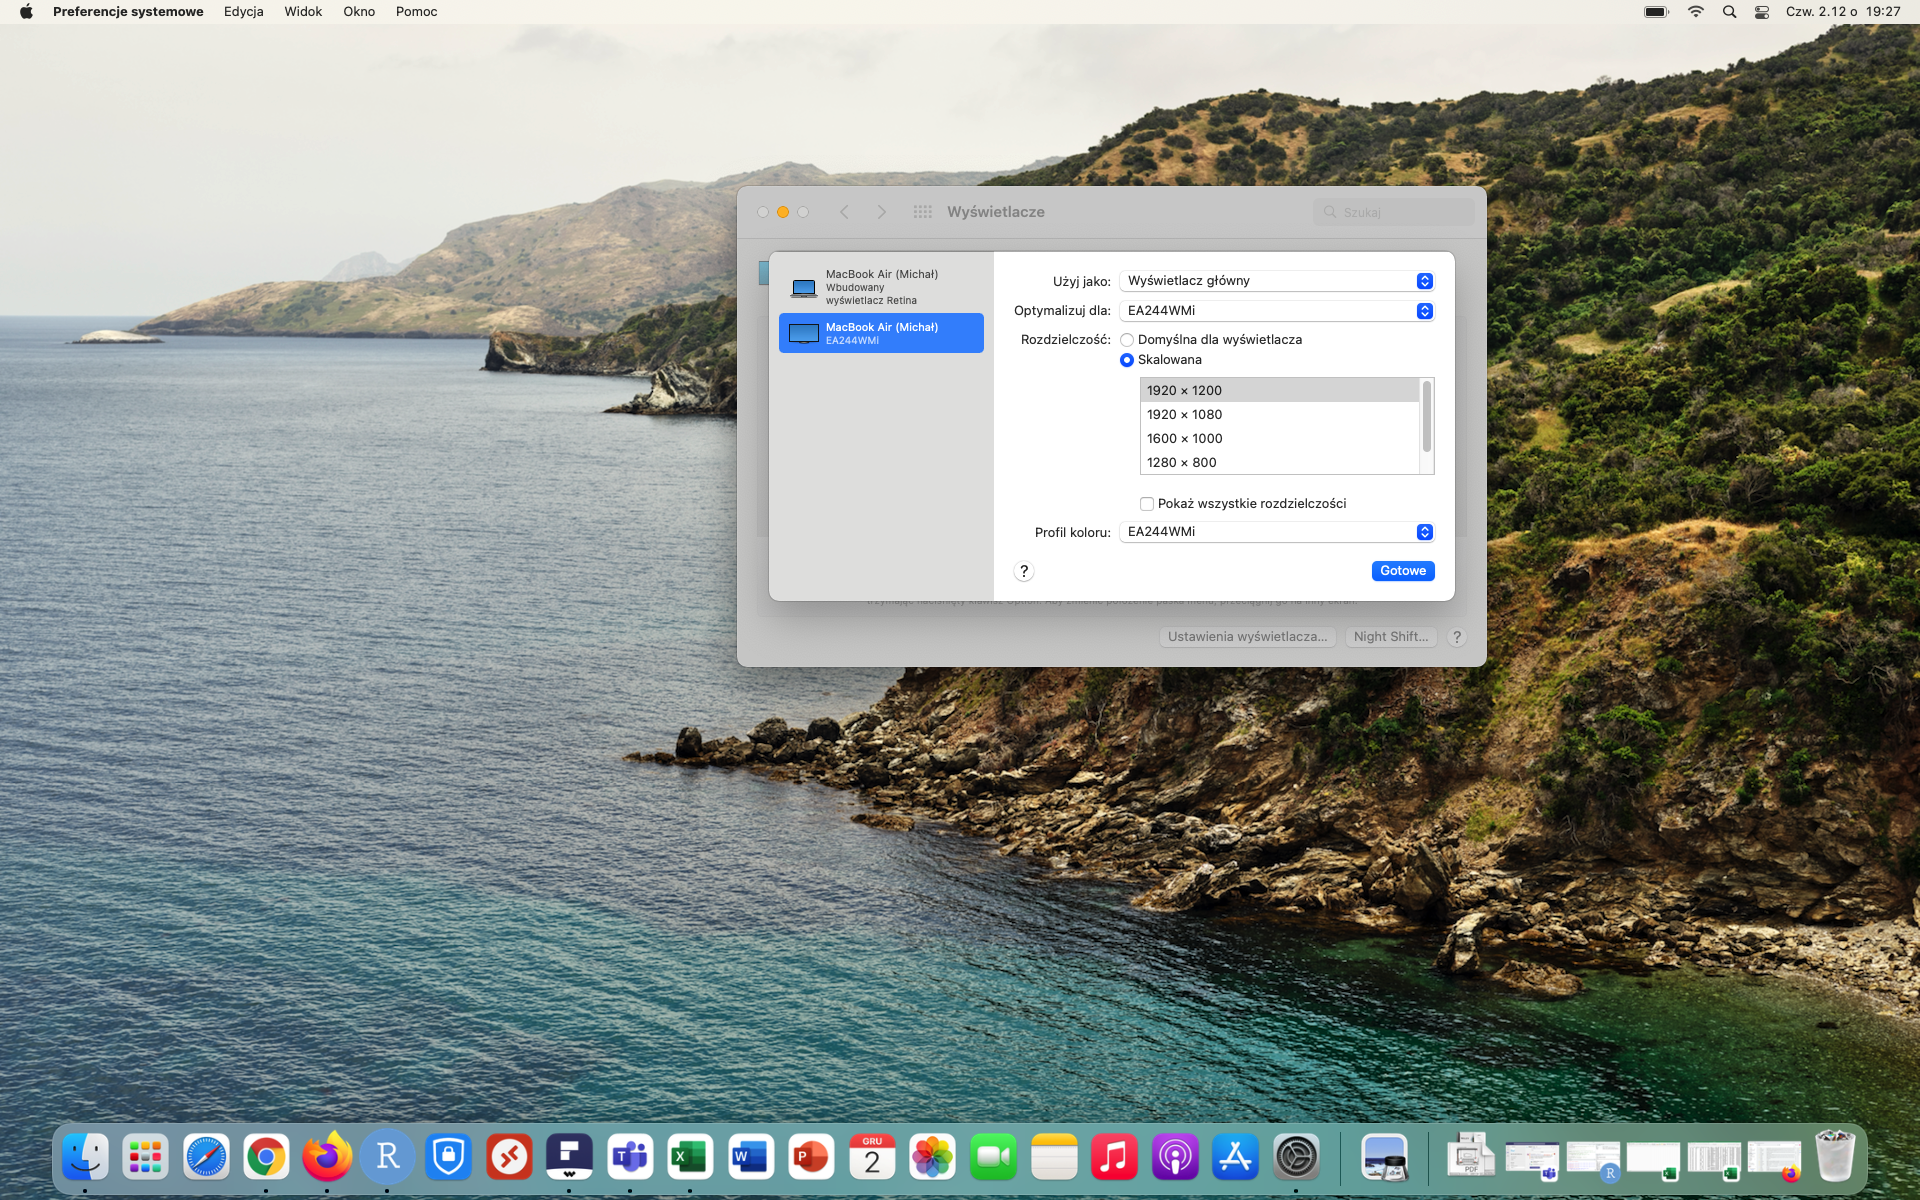1920x1200 pixels.
Task: Choose the 1920 × 1080 resolution
Action: click(x=1184, y=415)
